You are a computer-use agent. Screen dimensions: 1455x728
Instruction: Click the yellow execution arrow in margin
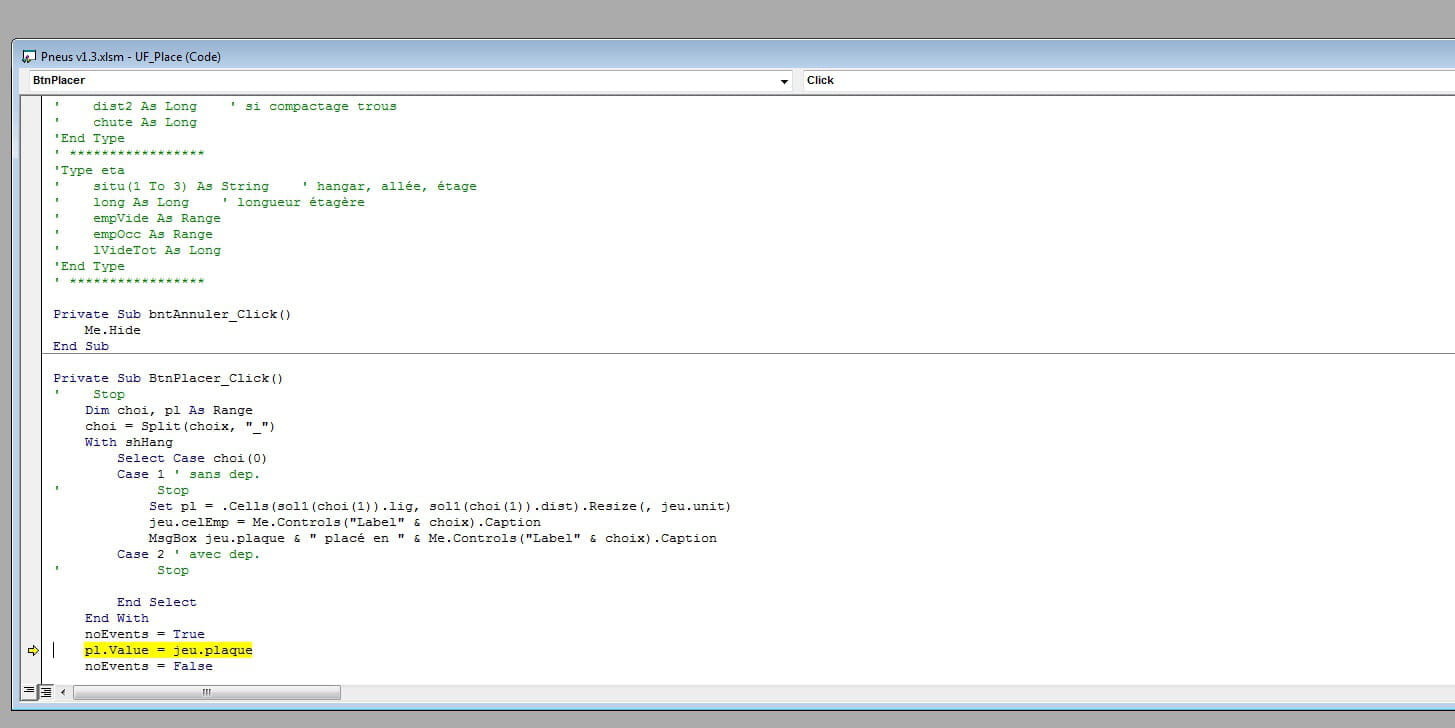(32, 650)
